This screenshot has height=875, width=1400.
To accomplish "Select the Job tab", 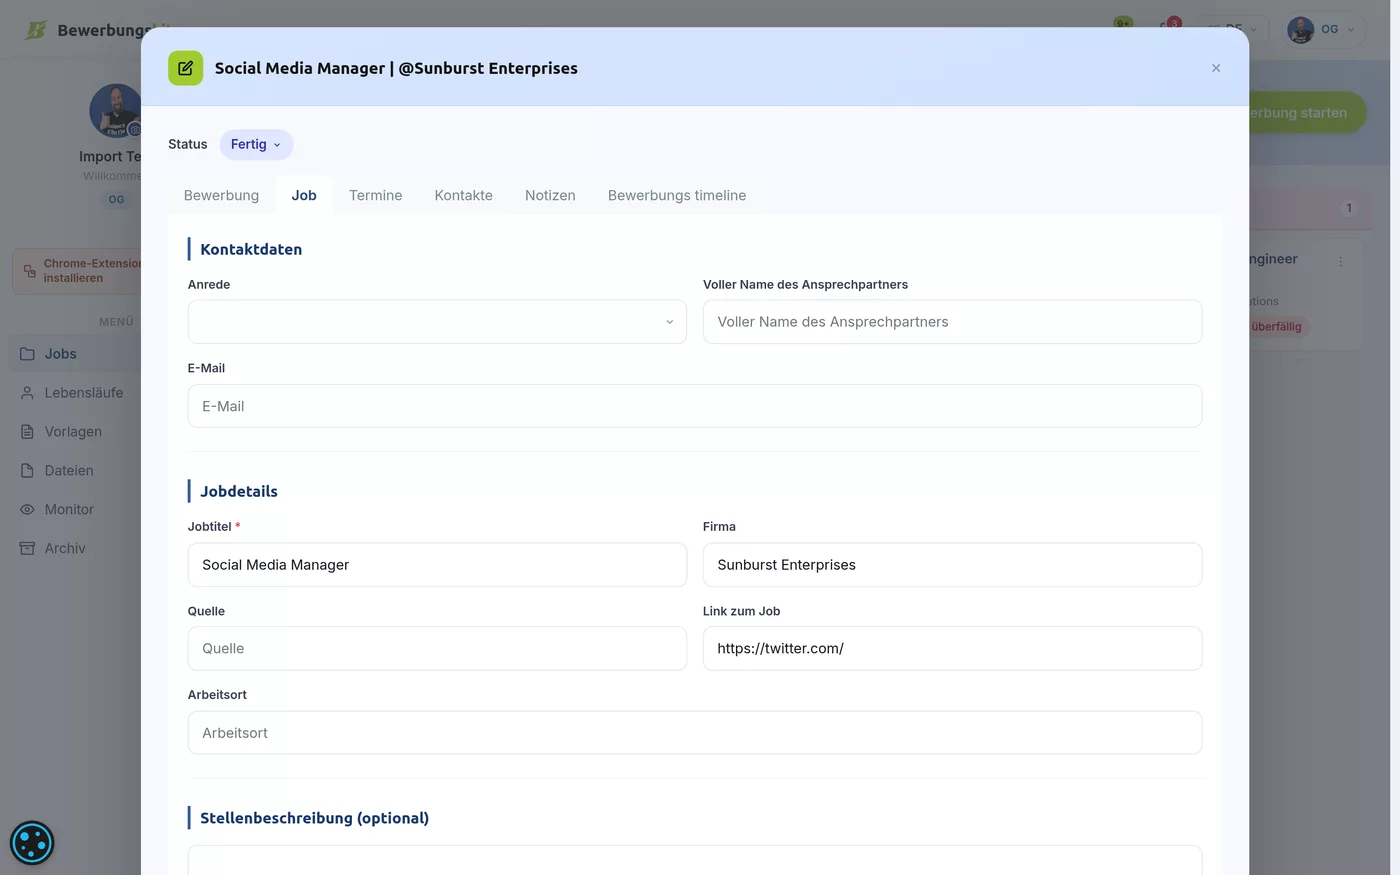I will pyautogui.click(x=304, y=195).
